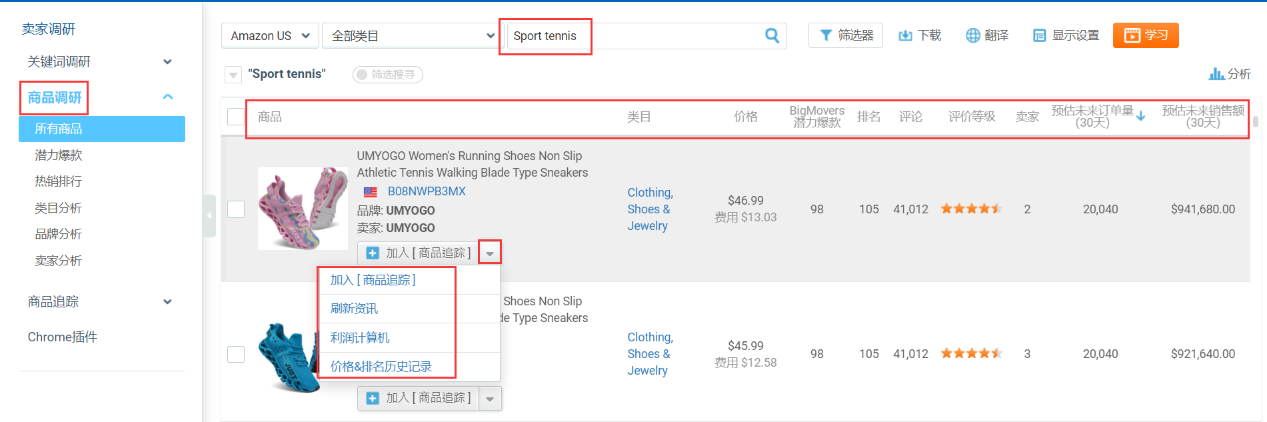Open the 分析 bar chart icon
The image size is (1267, 422).
(1229, 74)
